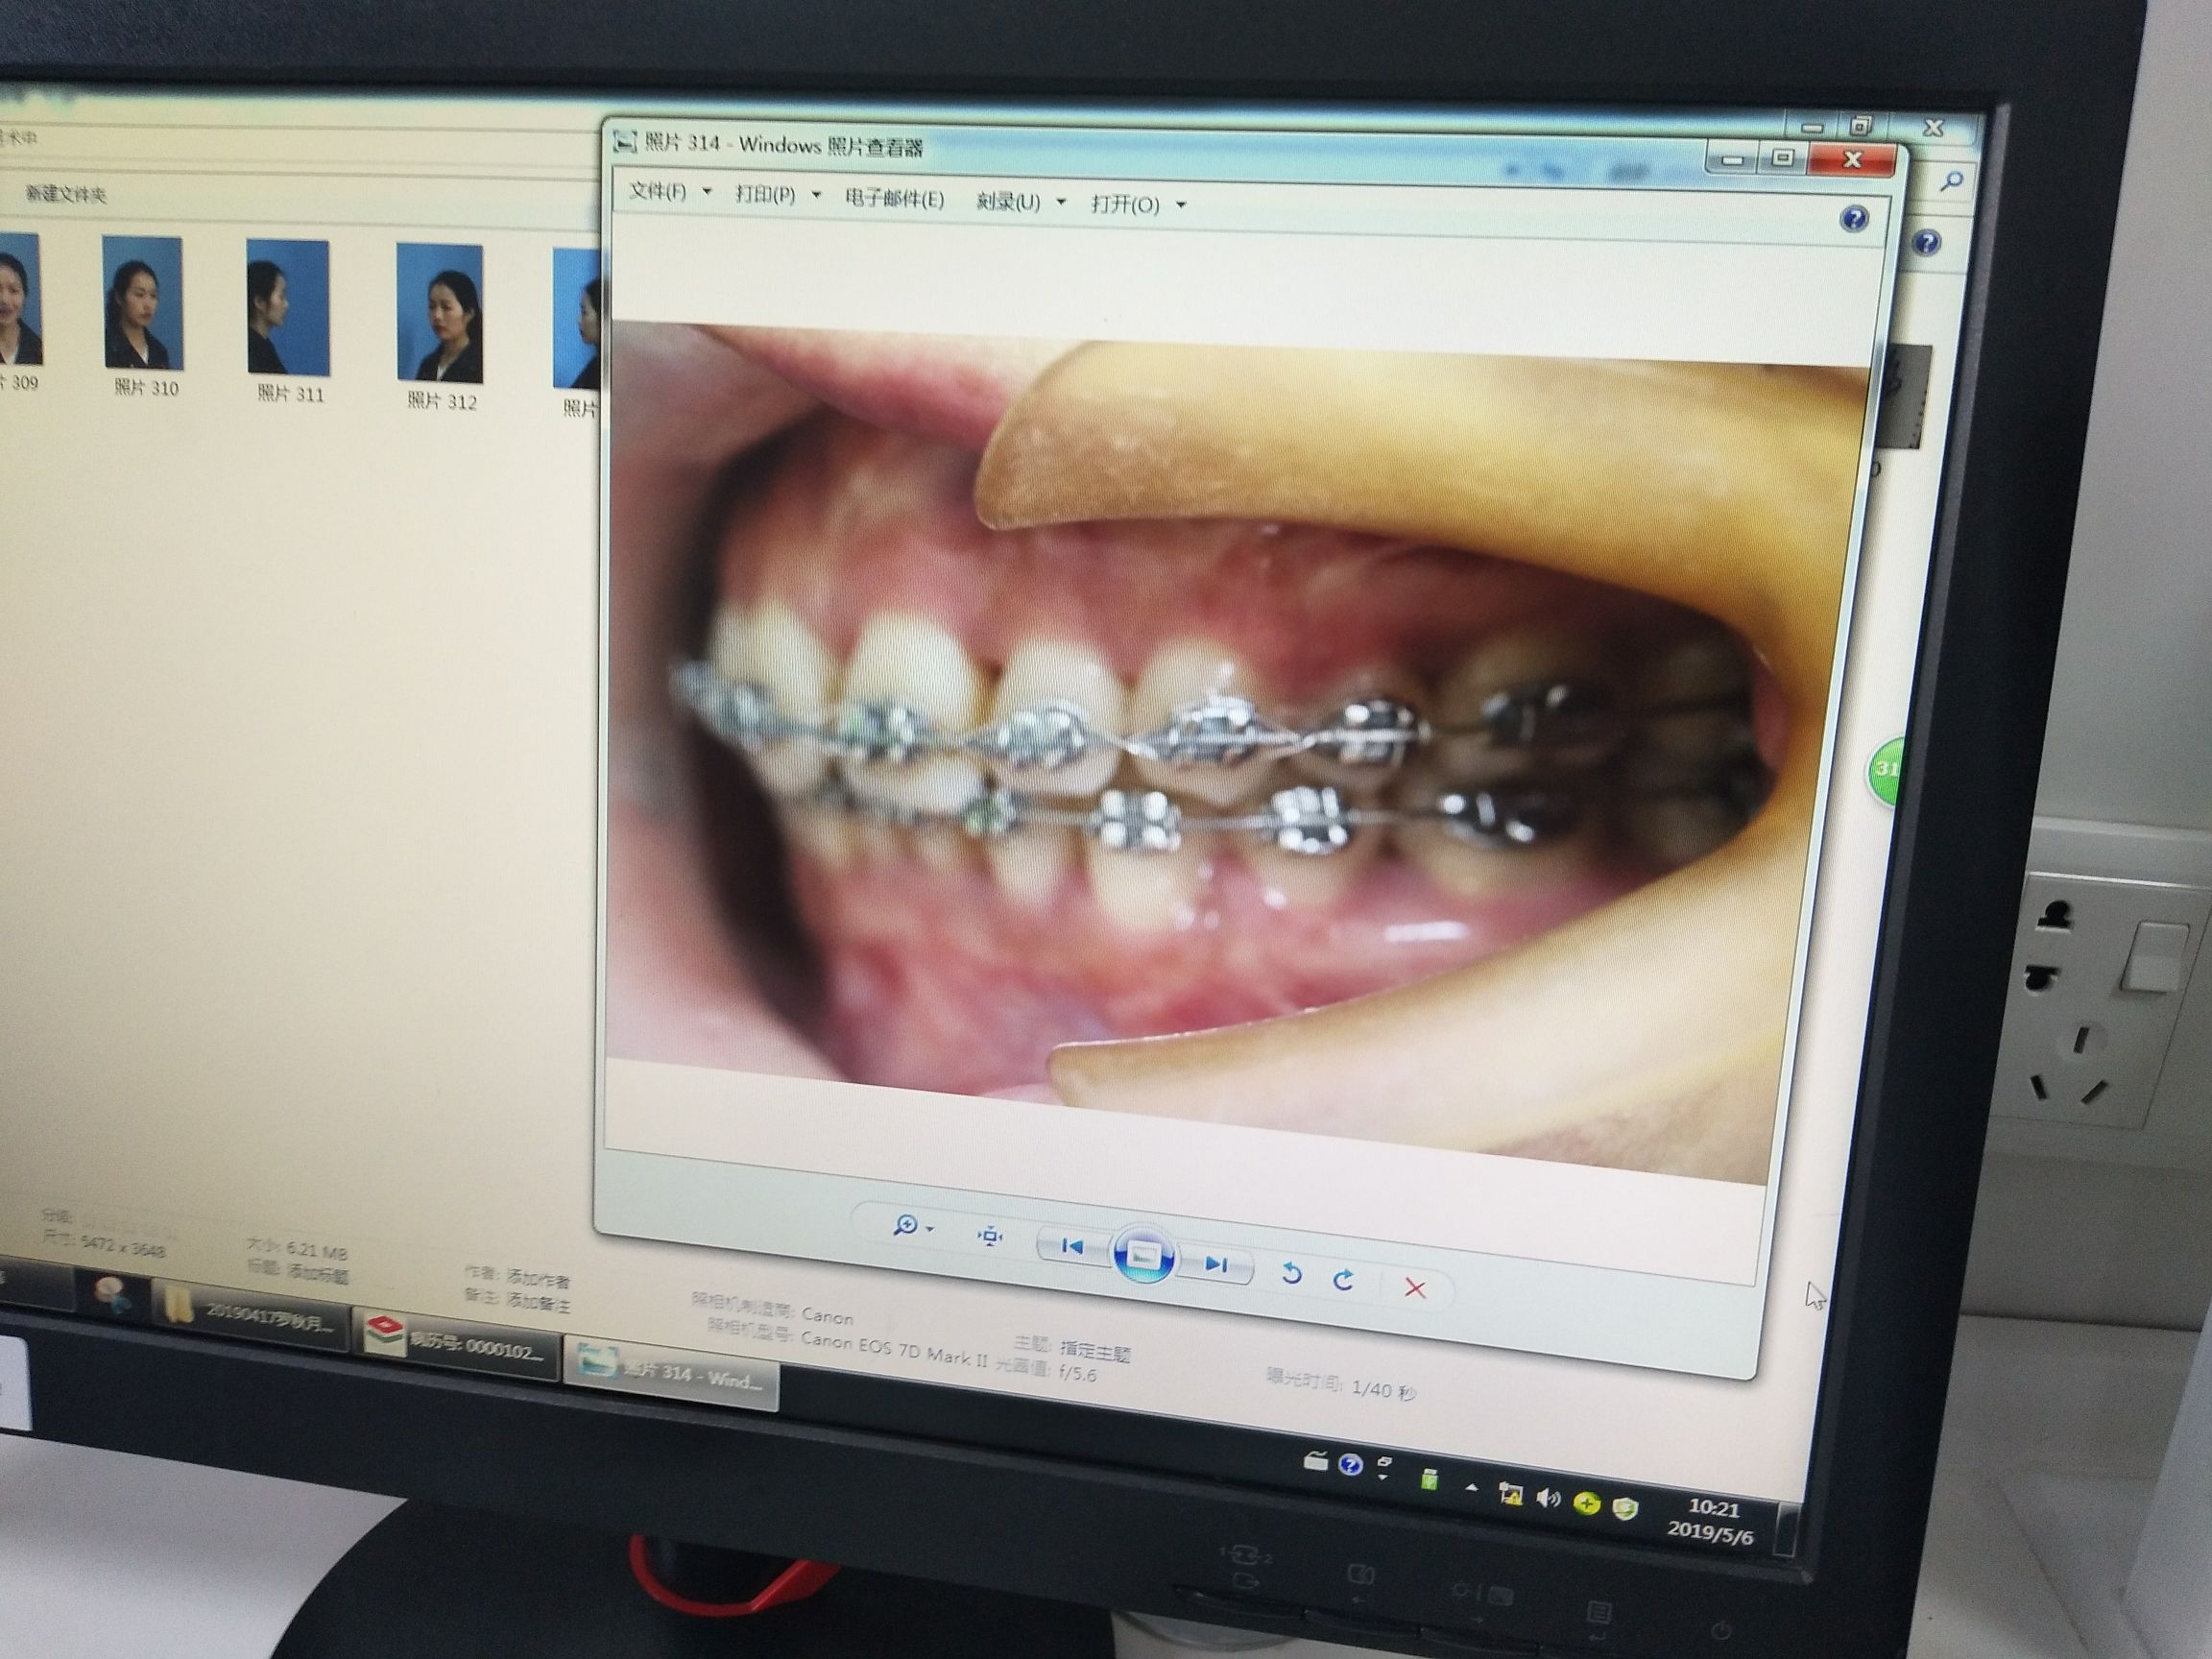Click 指定主题 in the details pane
2212x1659 pixels.
[x=1095, y=1353]
